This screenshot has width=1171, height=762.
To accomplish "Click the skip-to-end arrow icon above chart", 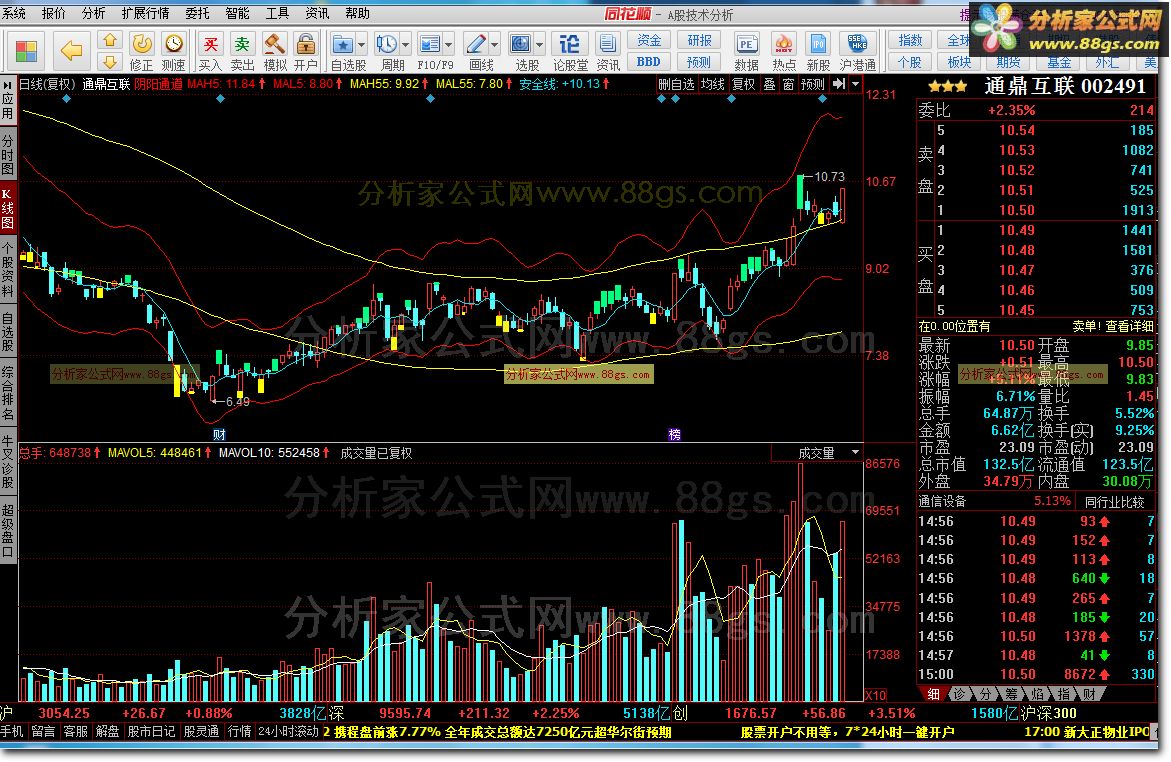I will [839, 84].
